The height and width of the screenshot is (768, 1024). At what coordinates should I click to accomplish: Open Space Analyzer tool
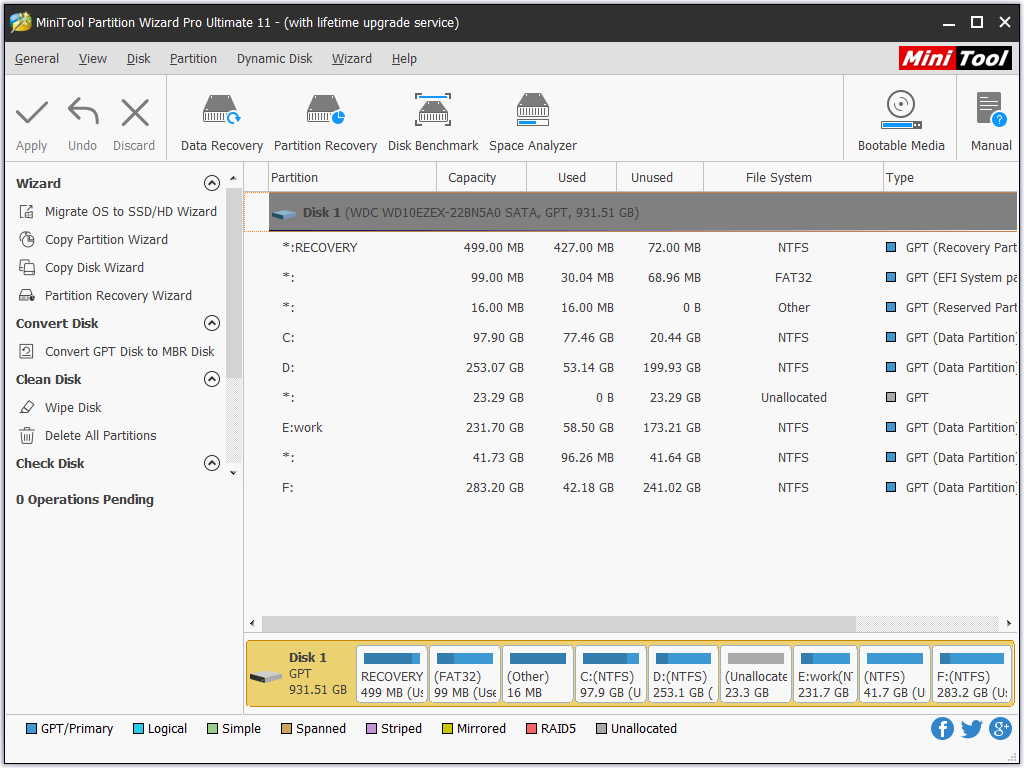pyautogui.click(x=533, y=123)
